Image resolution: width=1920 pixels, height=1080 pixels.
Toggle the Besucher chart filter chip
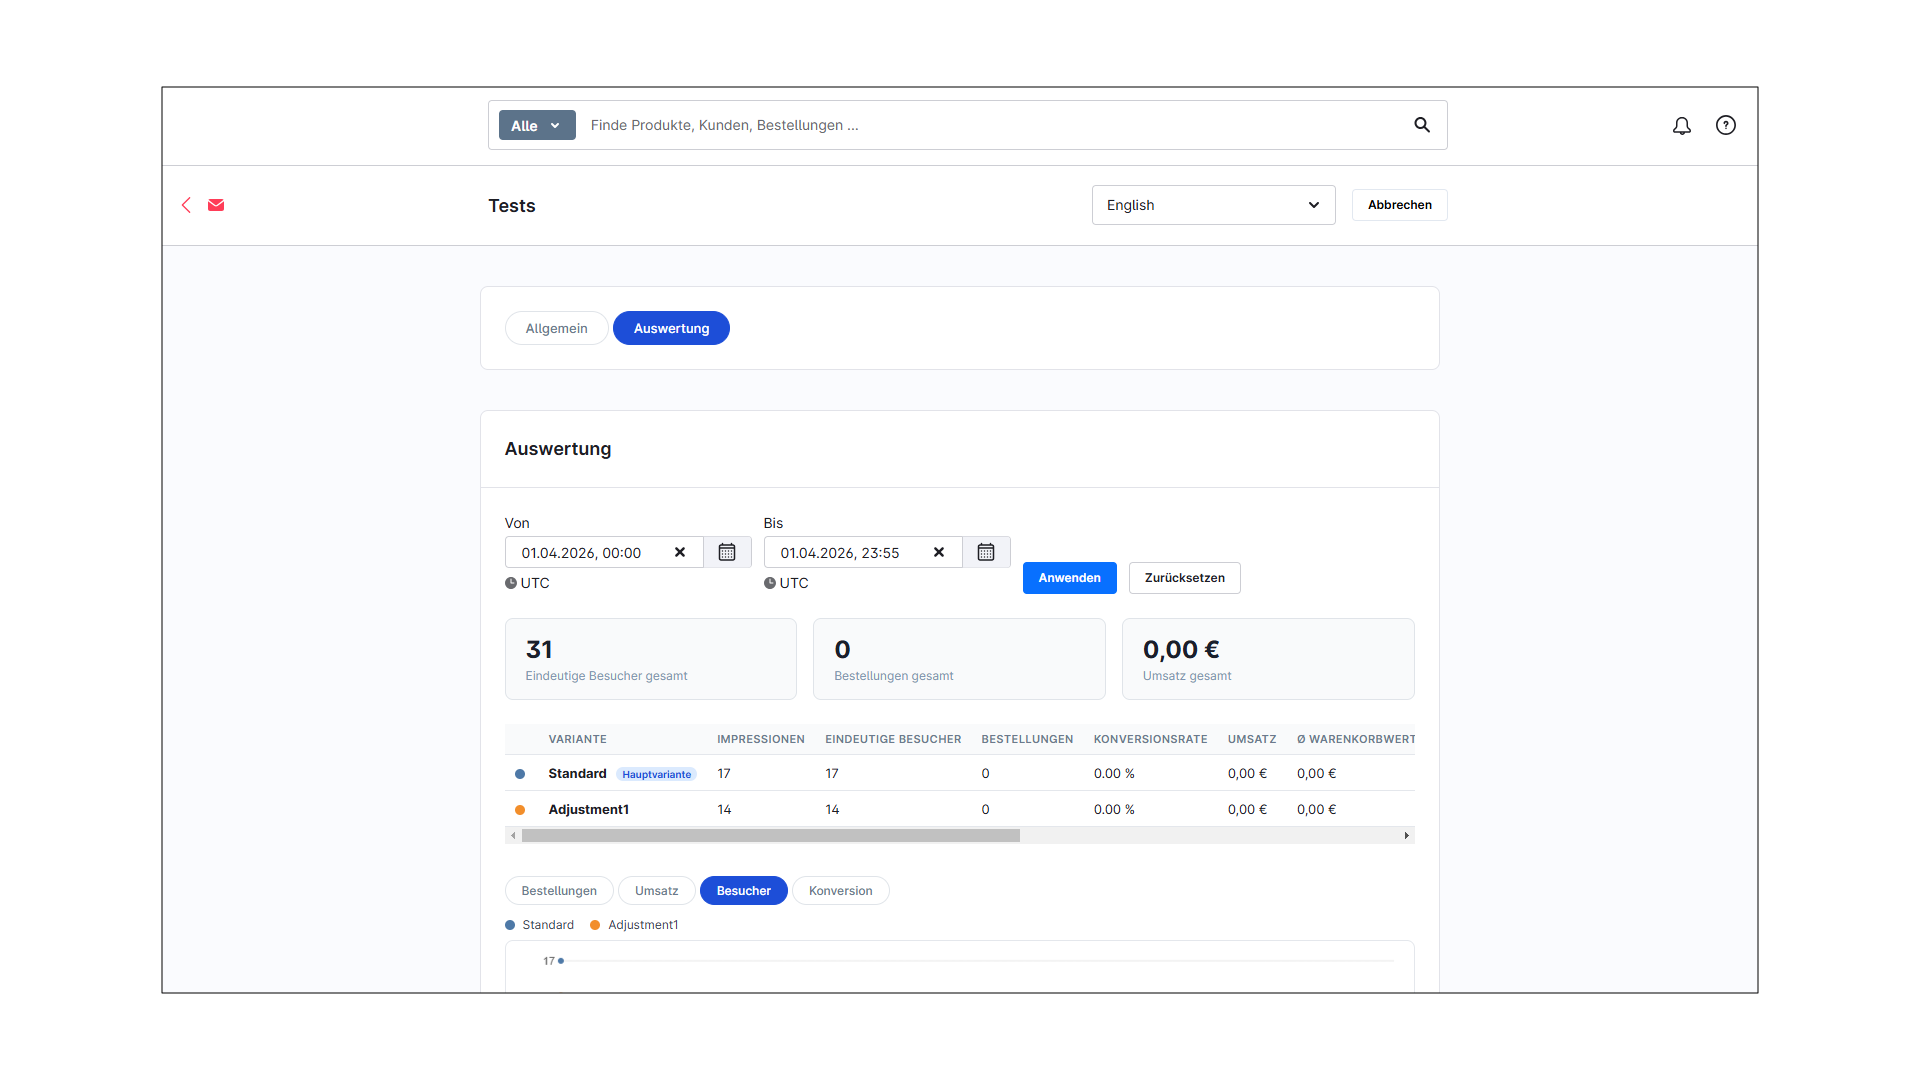tap(743, 890)
